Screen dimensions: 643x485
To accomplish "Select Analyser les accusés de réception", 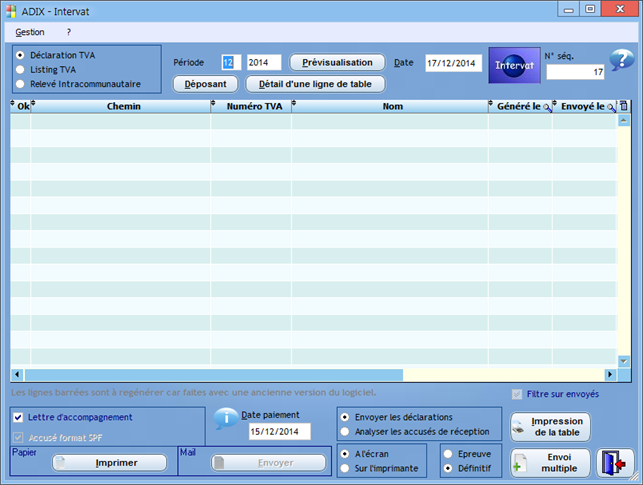I will pos(345,431).
